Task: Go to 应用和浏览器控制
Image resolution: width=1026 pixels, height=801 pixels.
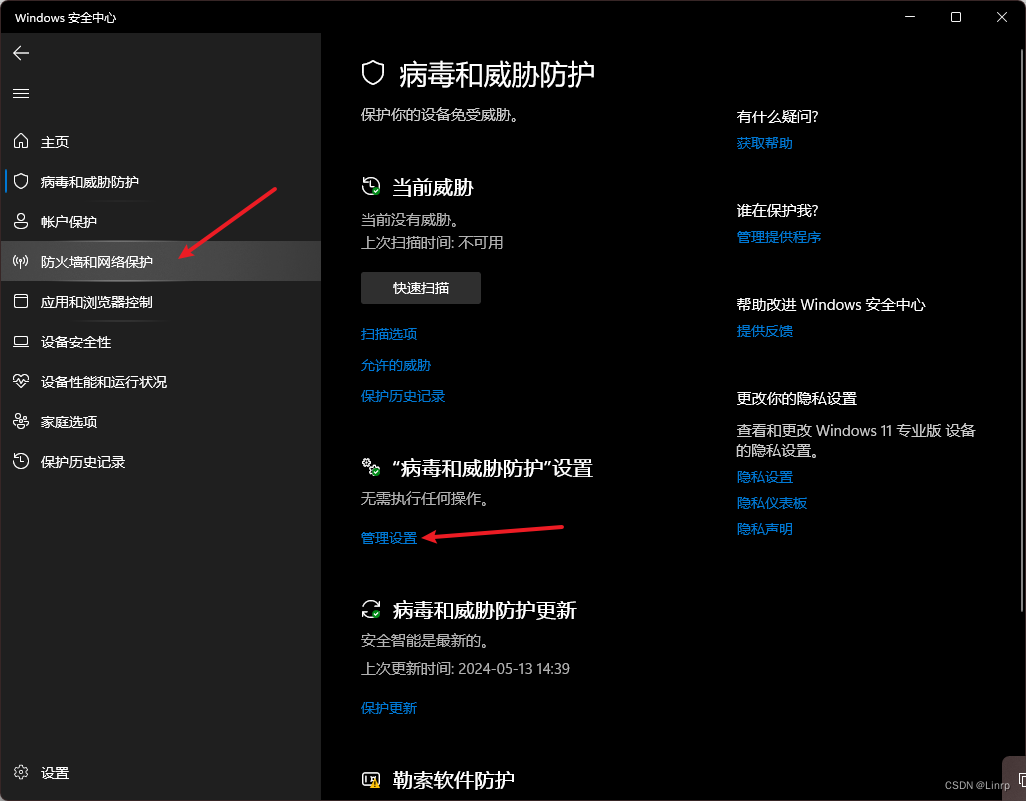Action: [x=160, y=302]
